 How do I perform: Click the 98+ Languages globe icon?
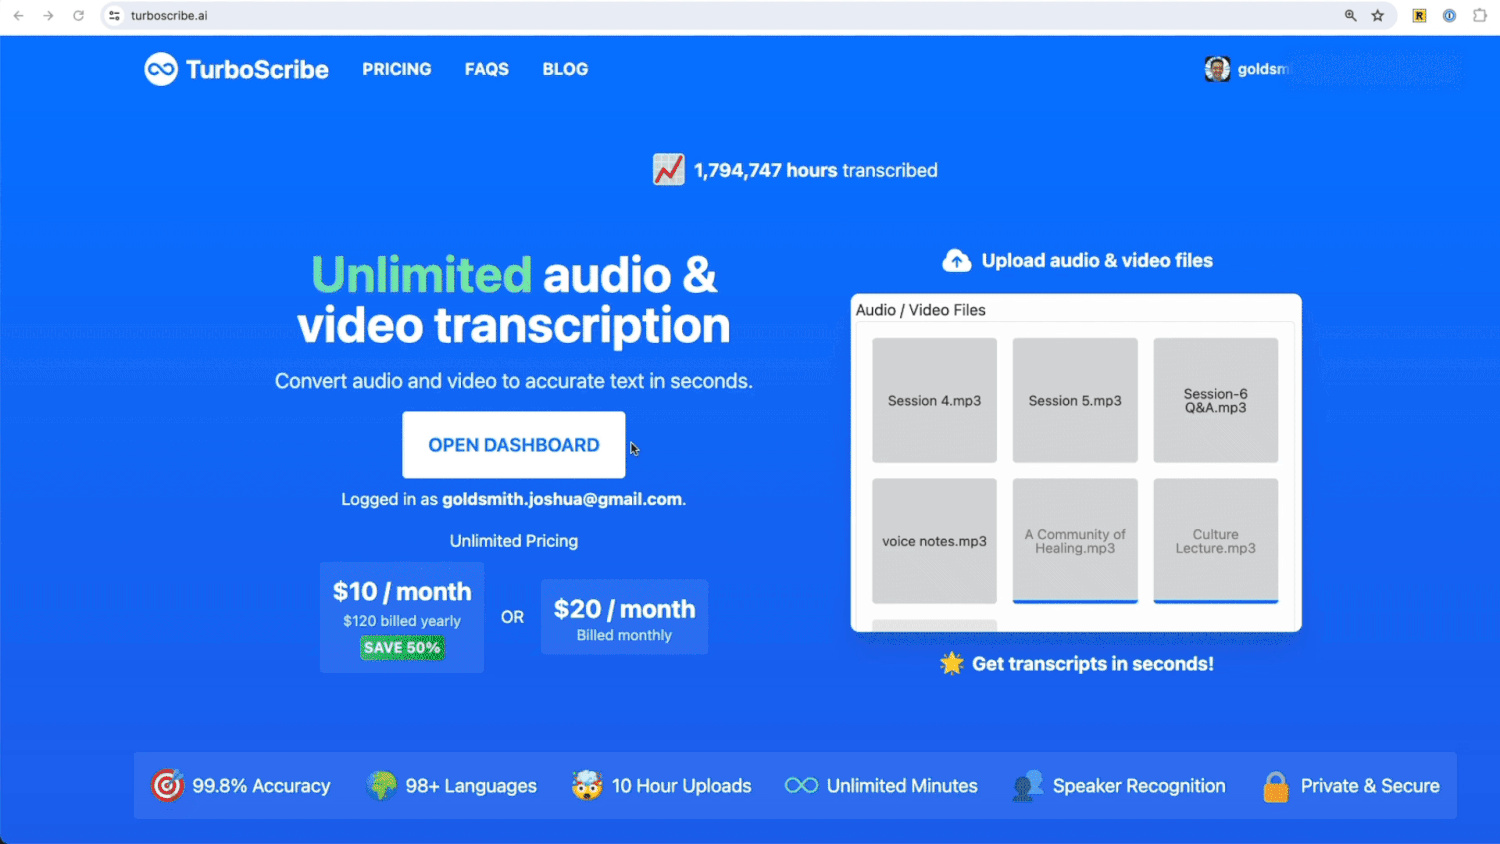[383, 785]
